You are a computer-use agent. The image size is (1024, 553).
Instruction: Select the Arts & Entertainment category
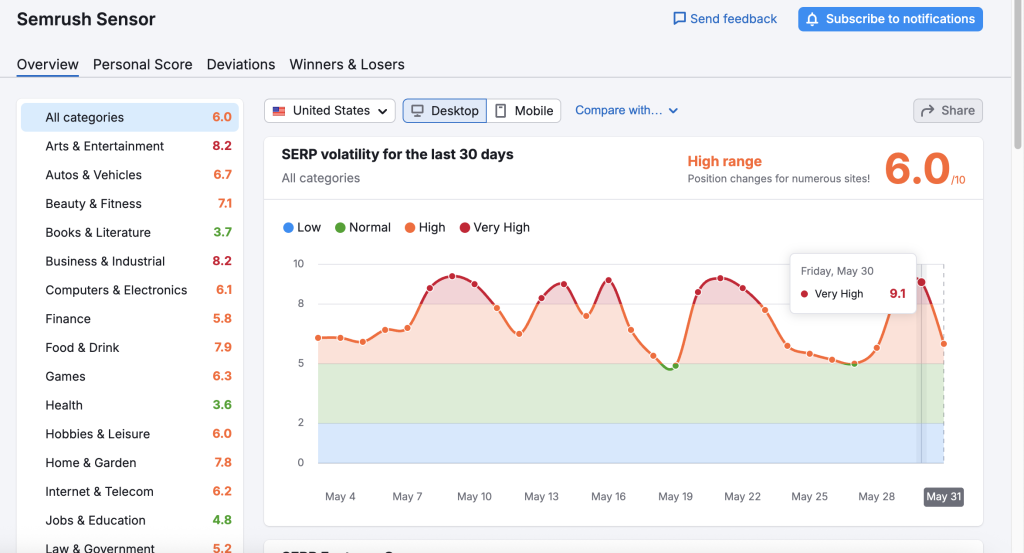pyautogui.click(x=104, y=146)
